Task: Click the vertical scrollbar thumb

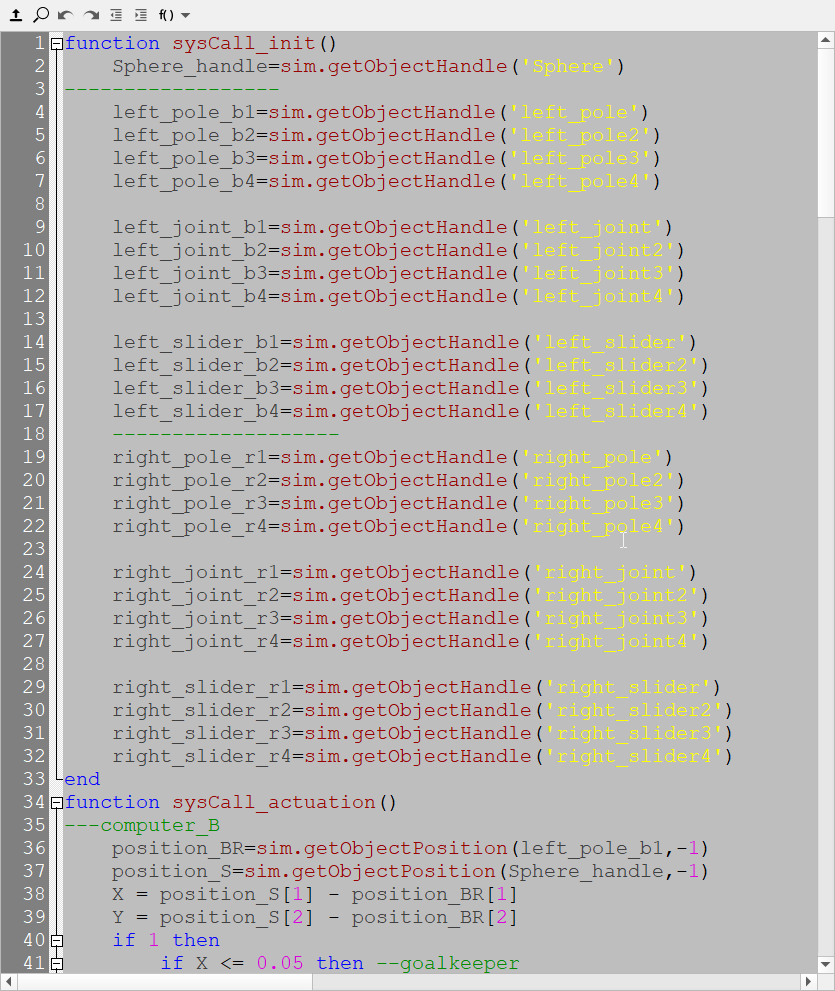Action: click(825, 130)
